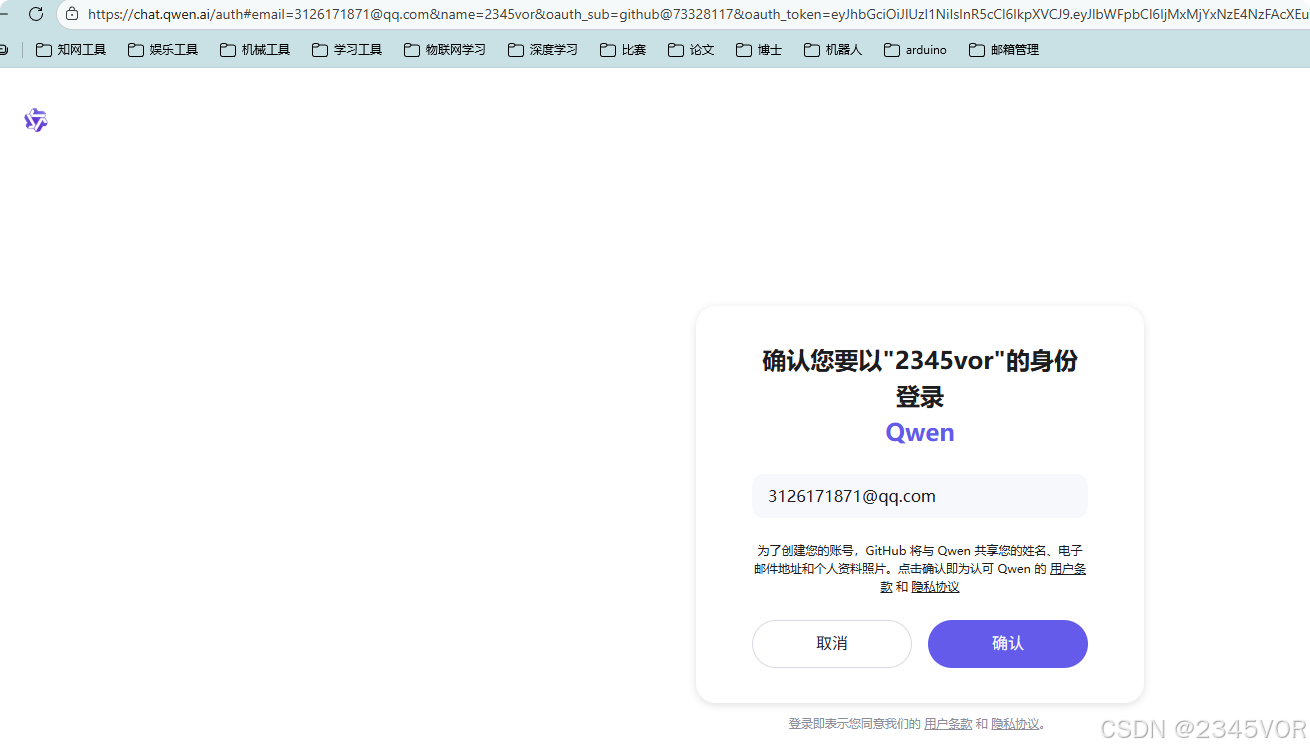This screenshot has height=751, width=1310.
Task: Open the 物联网学习 bookmarks folder
Action: point(455,49)
